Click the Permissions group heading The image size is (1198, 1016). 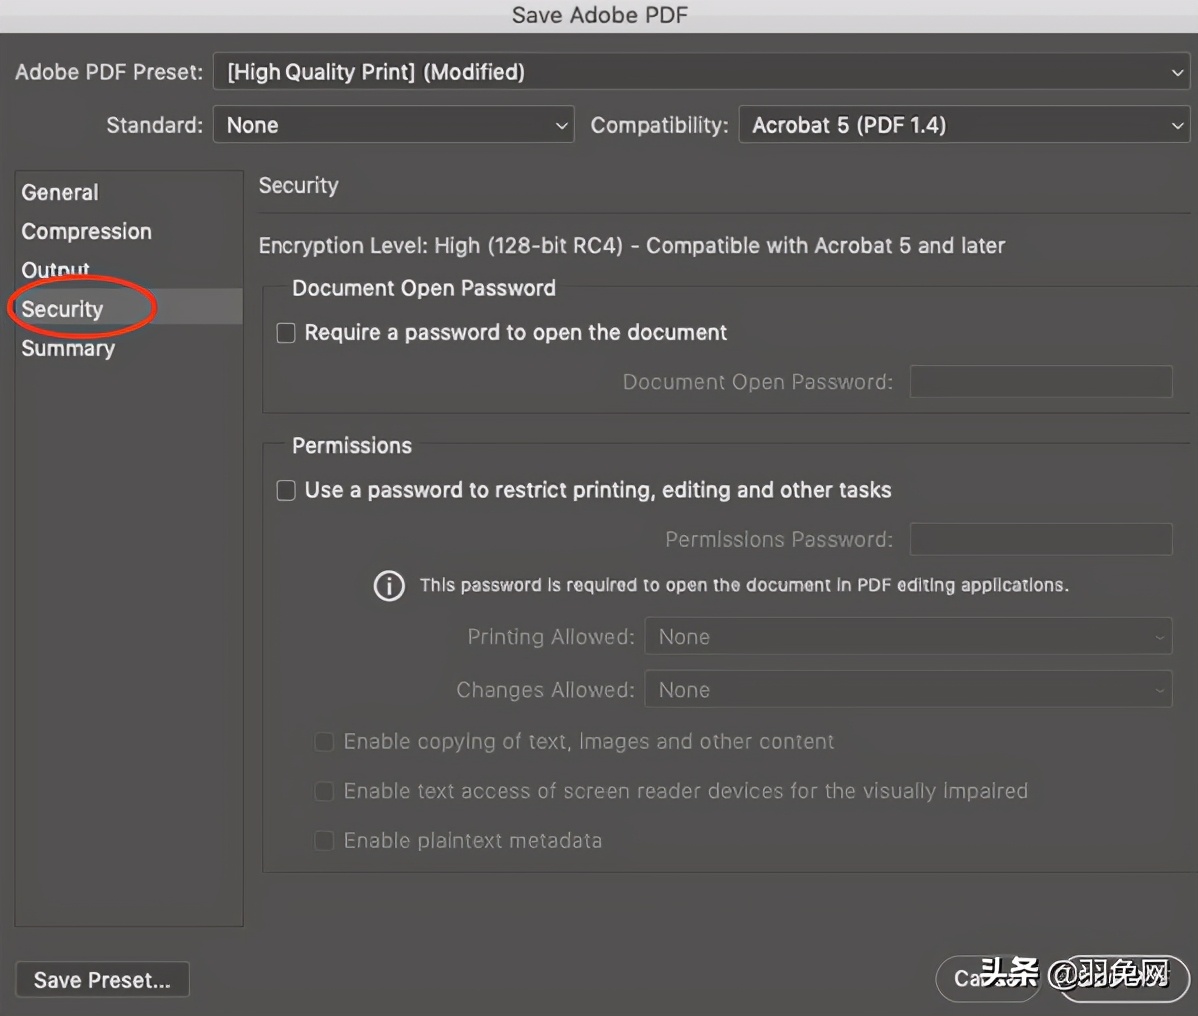coord(351,445)
